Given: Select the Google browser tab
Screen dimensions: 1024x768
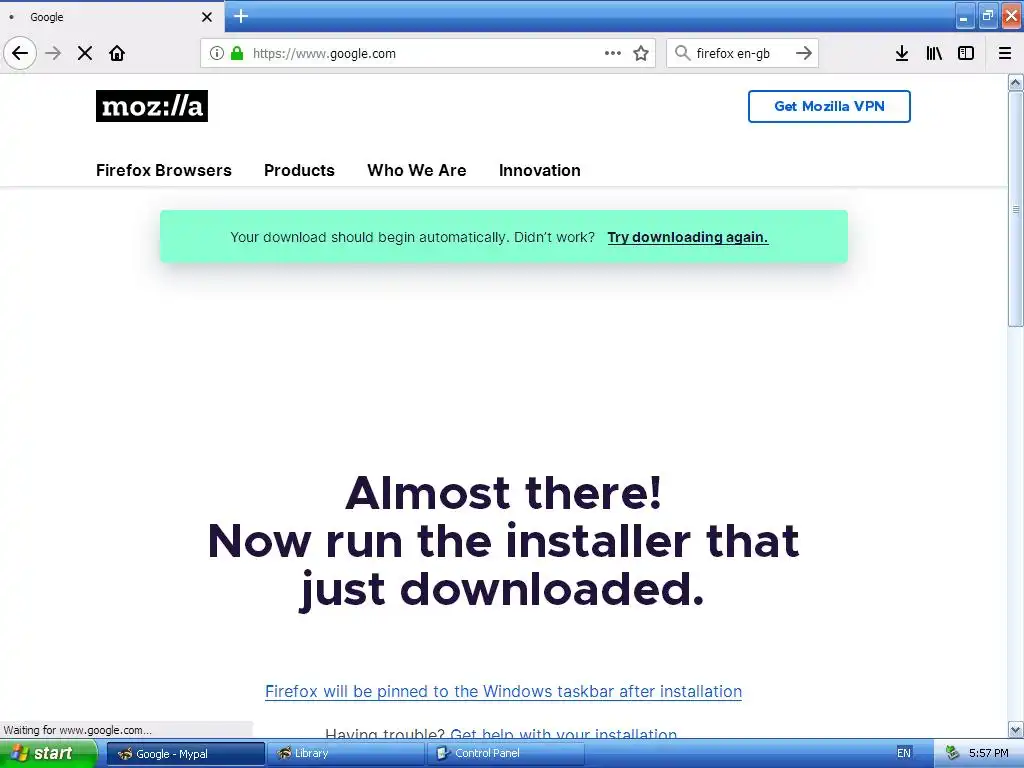Looking at the screenshot, I should click(x=112, y=17).
